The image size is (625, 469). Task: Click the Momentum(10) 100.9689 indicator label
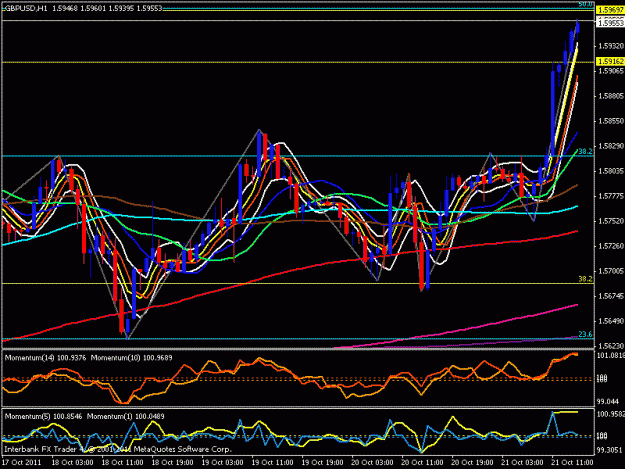pyautogui.click(x=132, y=358)
